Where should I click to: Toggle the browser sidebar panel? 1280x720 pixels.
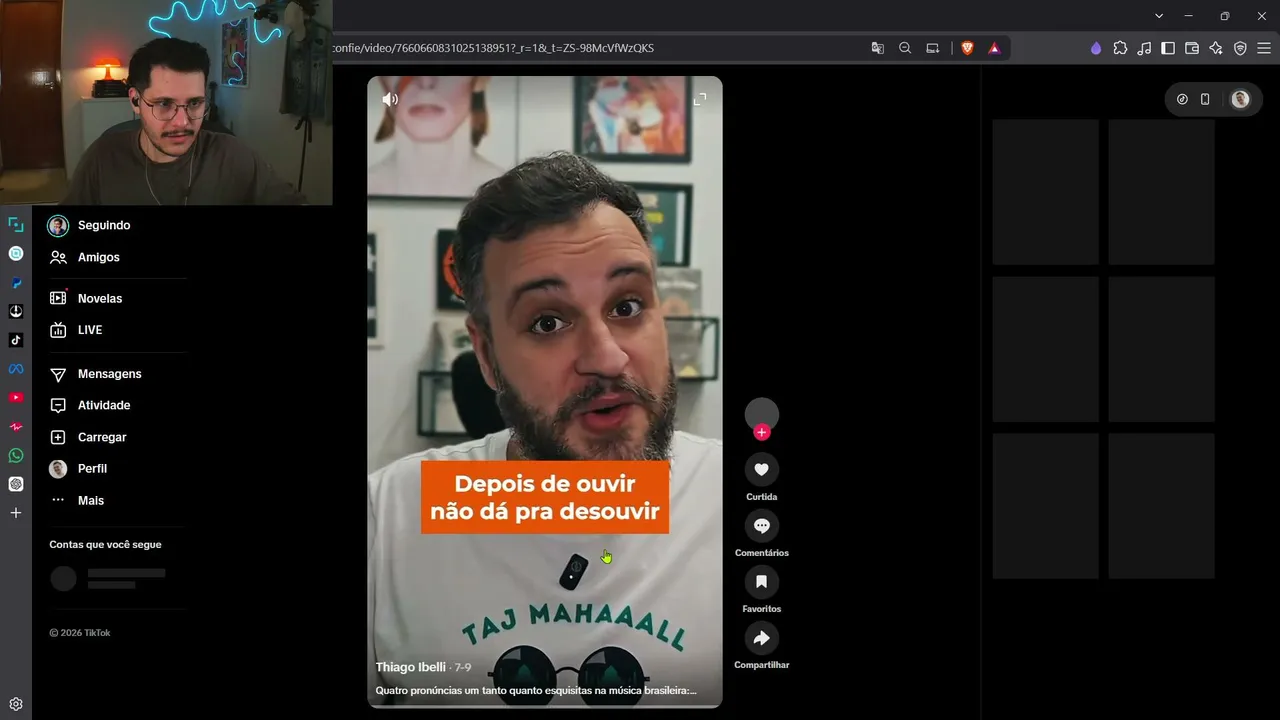(1168, 48)
